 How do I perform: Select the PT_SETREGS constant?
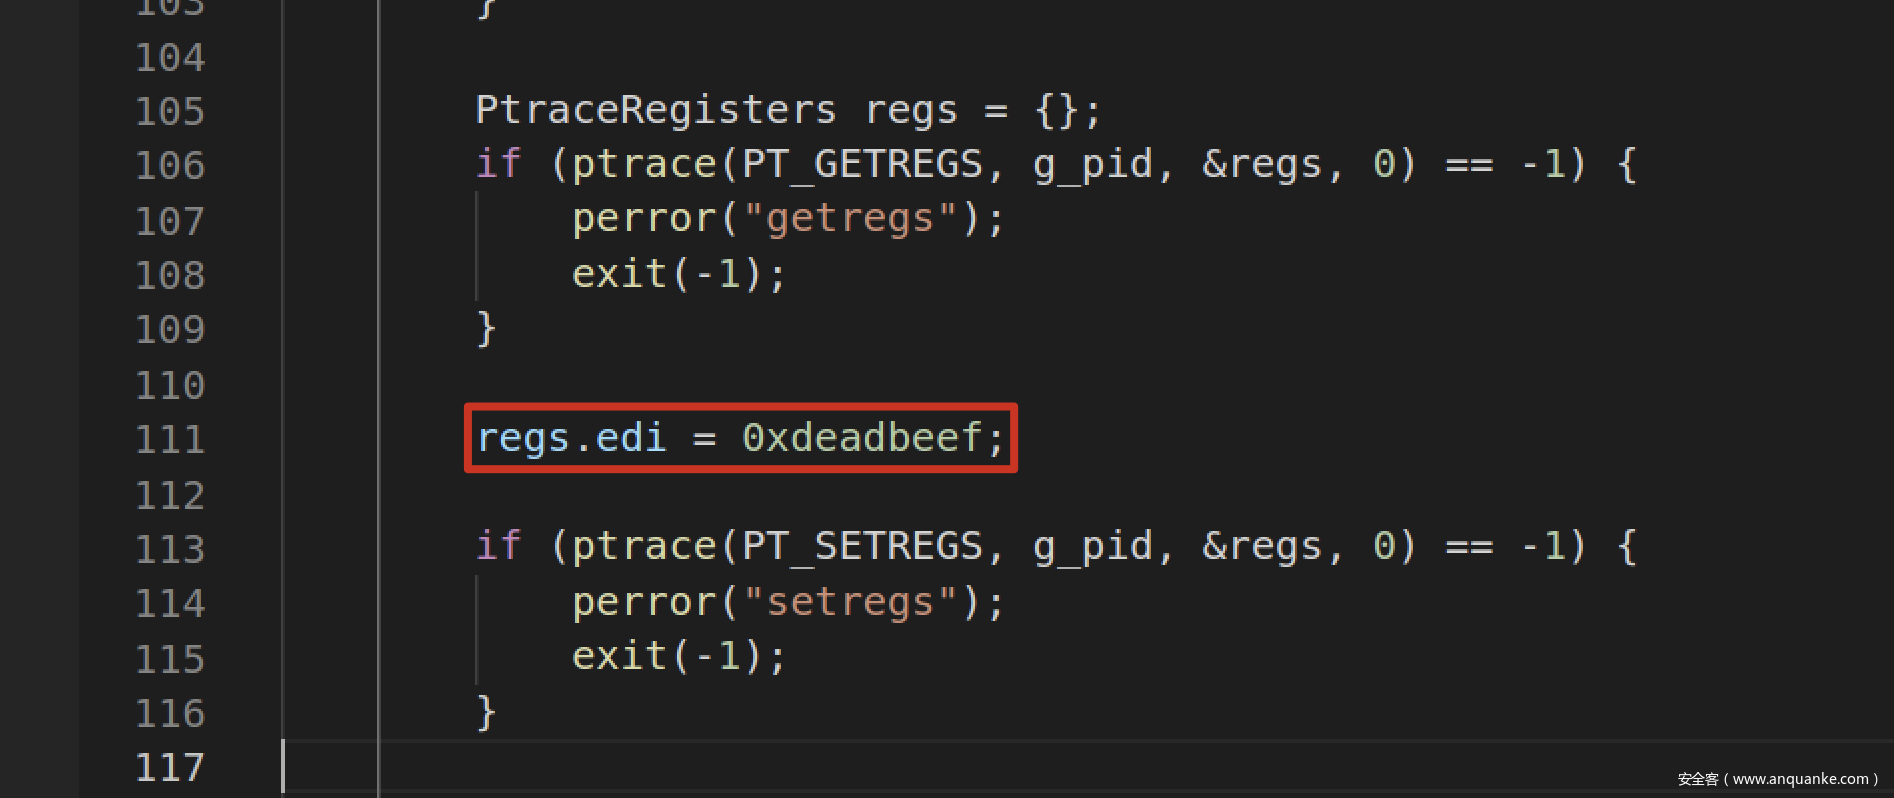click(x=862, y=546)
